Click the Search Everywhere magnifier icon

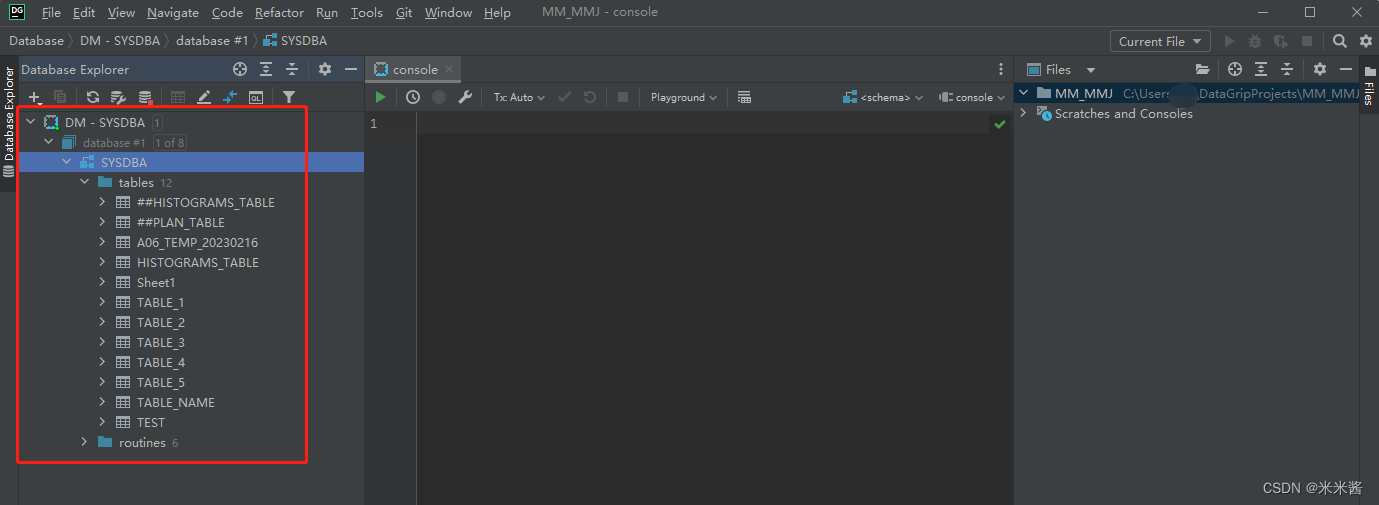pos(1340,41)
